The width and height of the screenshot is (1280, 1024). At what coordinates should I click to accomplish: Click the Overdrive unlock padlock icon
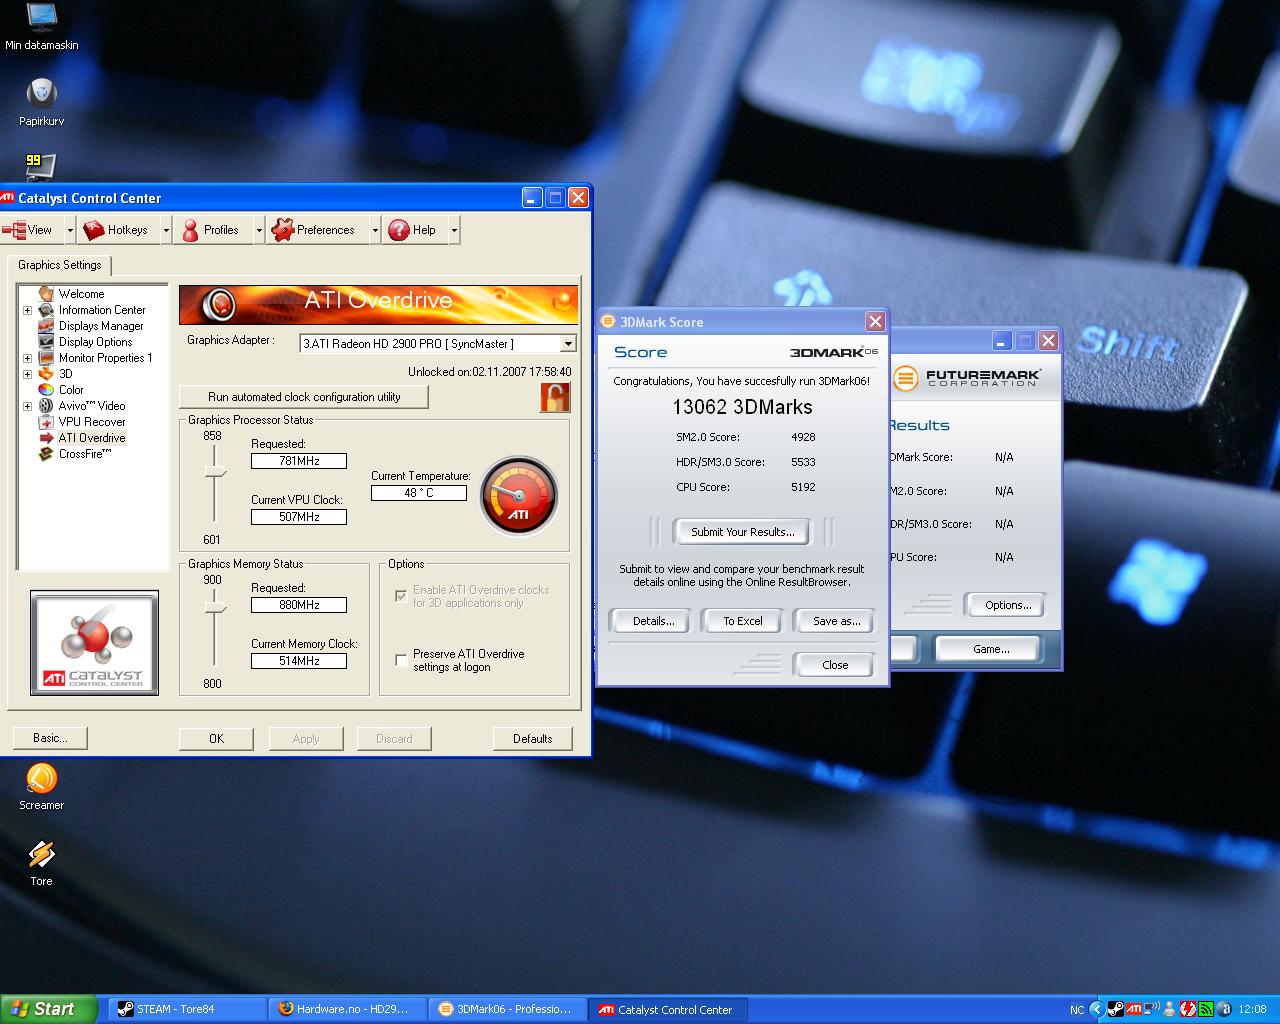[554, 397]
